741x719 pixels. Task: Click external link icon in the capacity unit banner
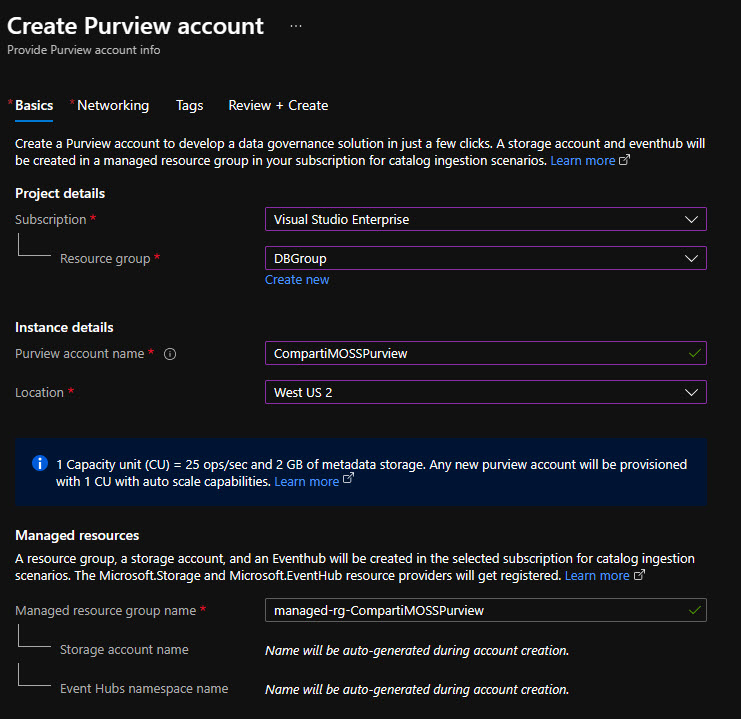click(x=348, y=479)
